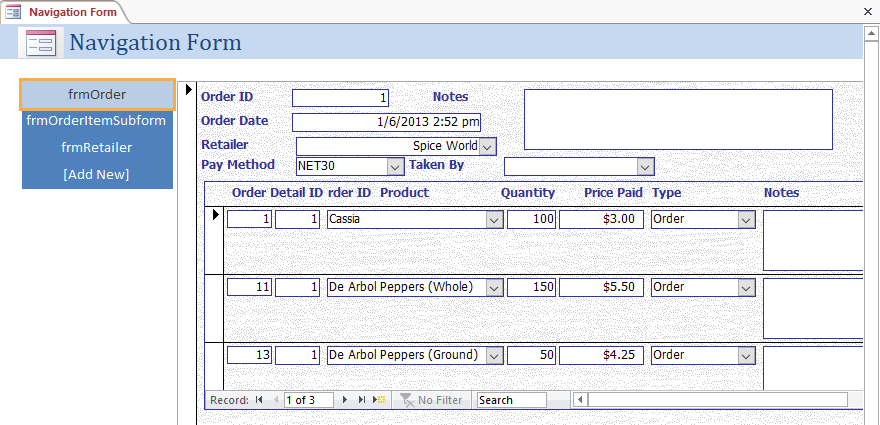The width and height of the screenshot is (880, 425).
Task: Click price paid $3.00 field
Action: pos(602,220)
